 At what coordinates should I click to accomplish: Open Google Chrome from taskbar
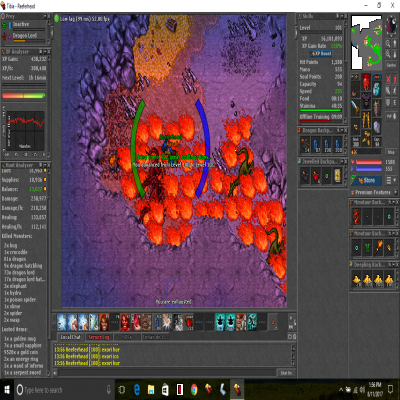[194, 389]
